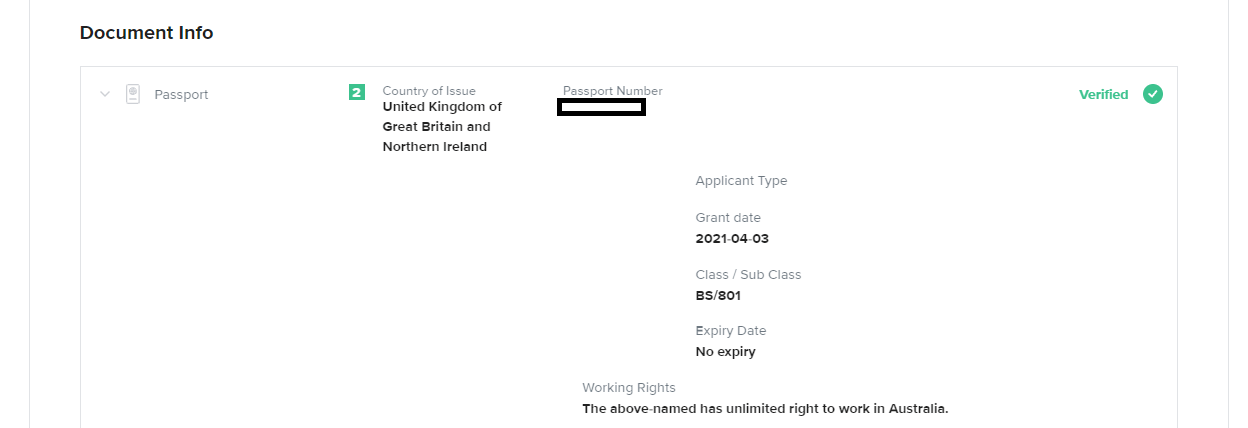Image resolution: width=1248 pixels, height=428 pixels.
Task: Click the Expiry Date label
Action: point(731,331)
